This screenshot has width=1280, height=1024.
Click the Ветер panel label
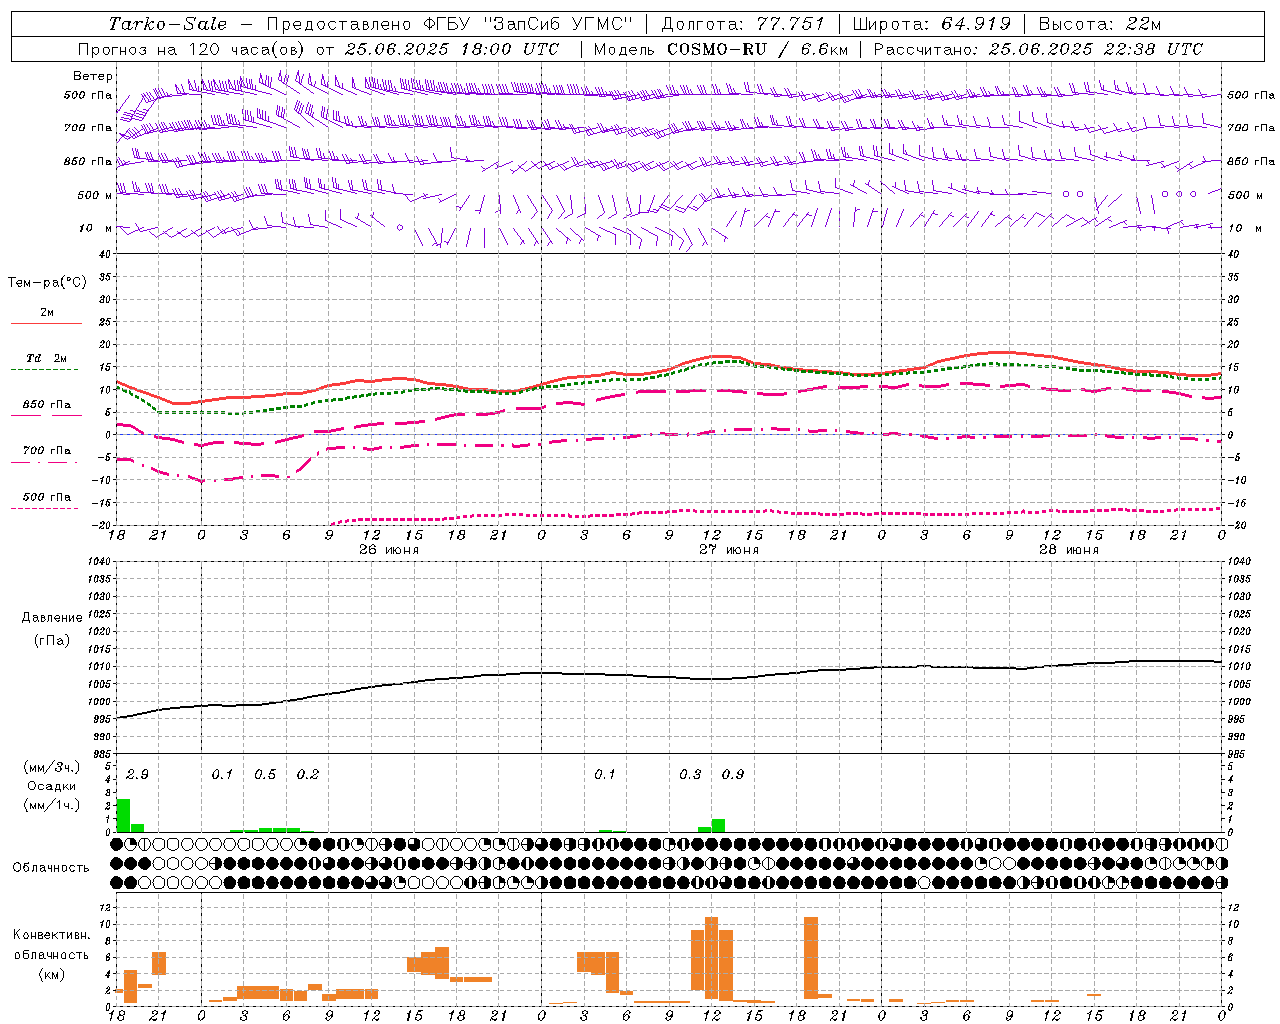[x=93, y=76]
